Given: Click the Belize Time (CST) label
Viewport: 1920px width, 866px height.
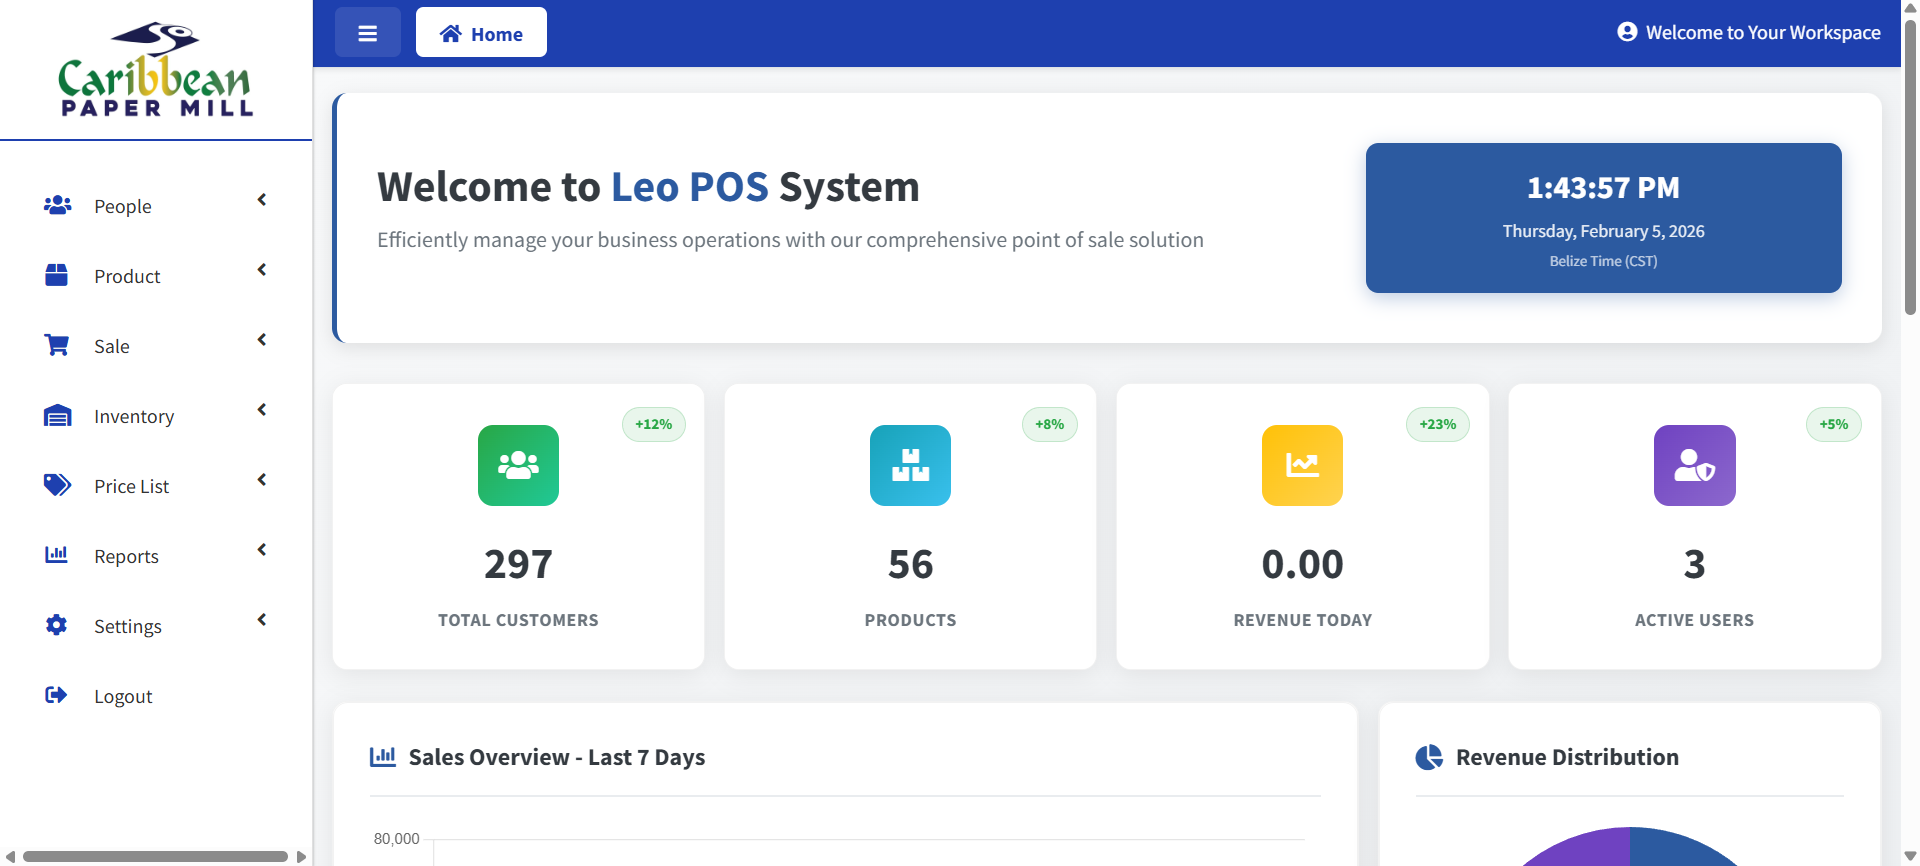Looking at the screenshot, I should coord(1603,261).
